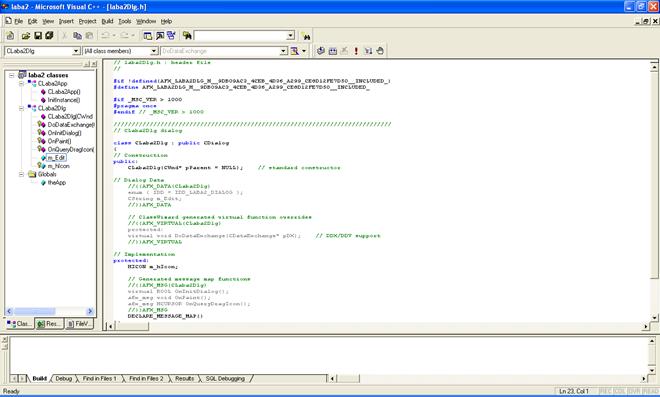The width and height of the screenshot is (660, 397).
Task: Switch to FileView workspace tab
Action: coord(79,324)
